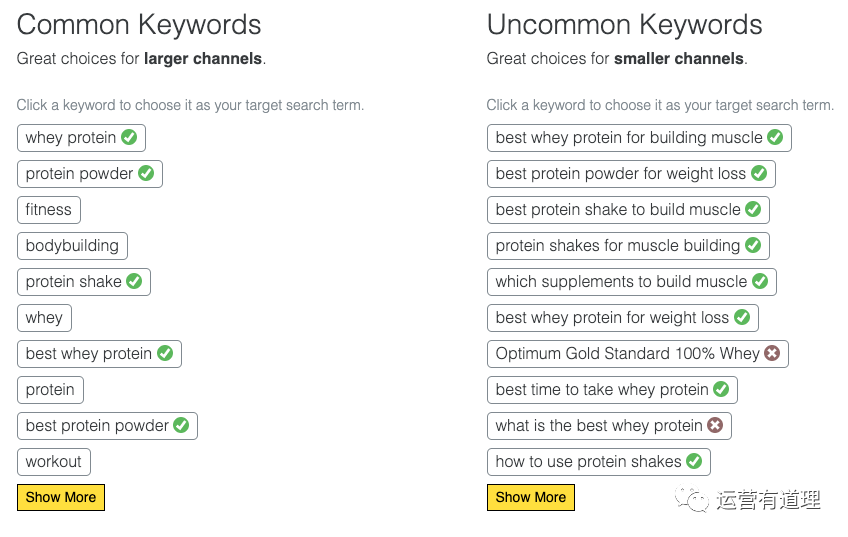848x537 pixels.
Task: Choose 'bodybuilding' as target keyword
Action: (x=72, y=246)
